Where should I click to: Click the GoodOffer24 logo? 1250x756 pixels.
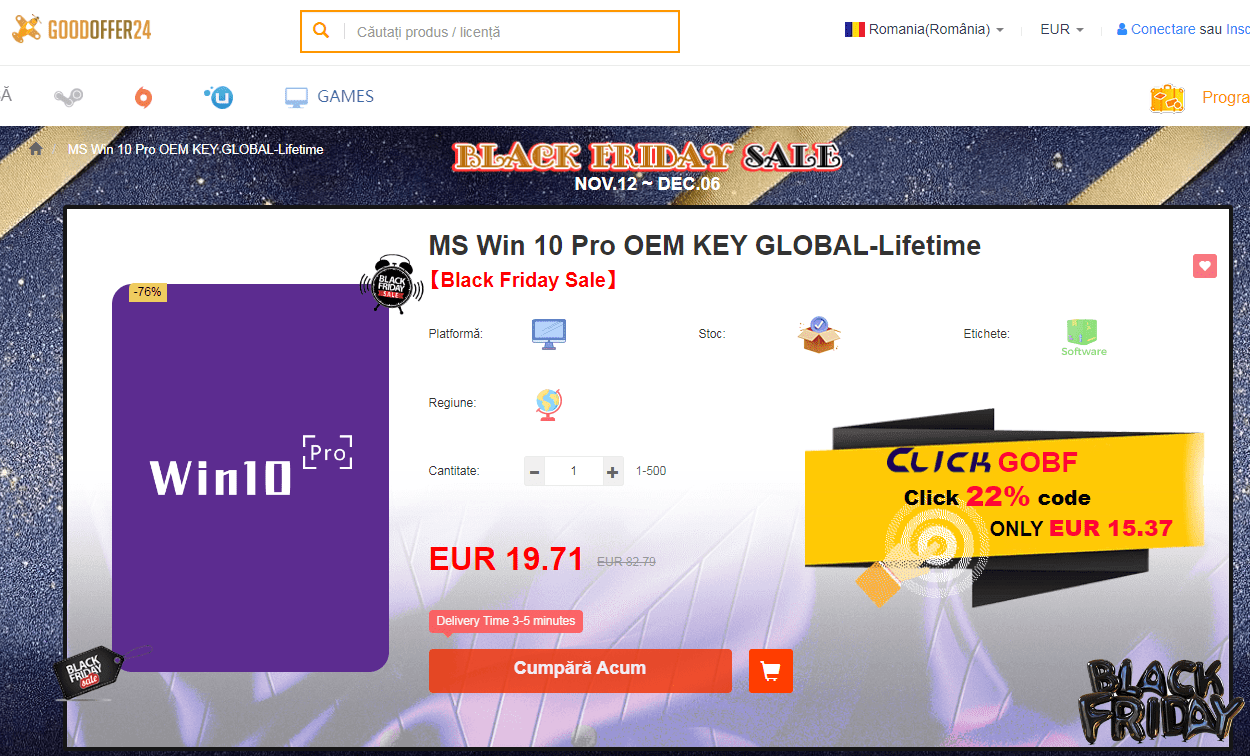point(82,29)
